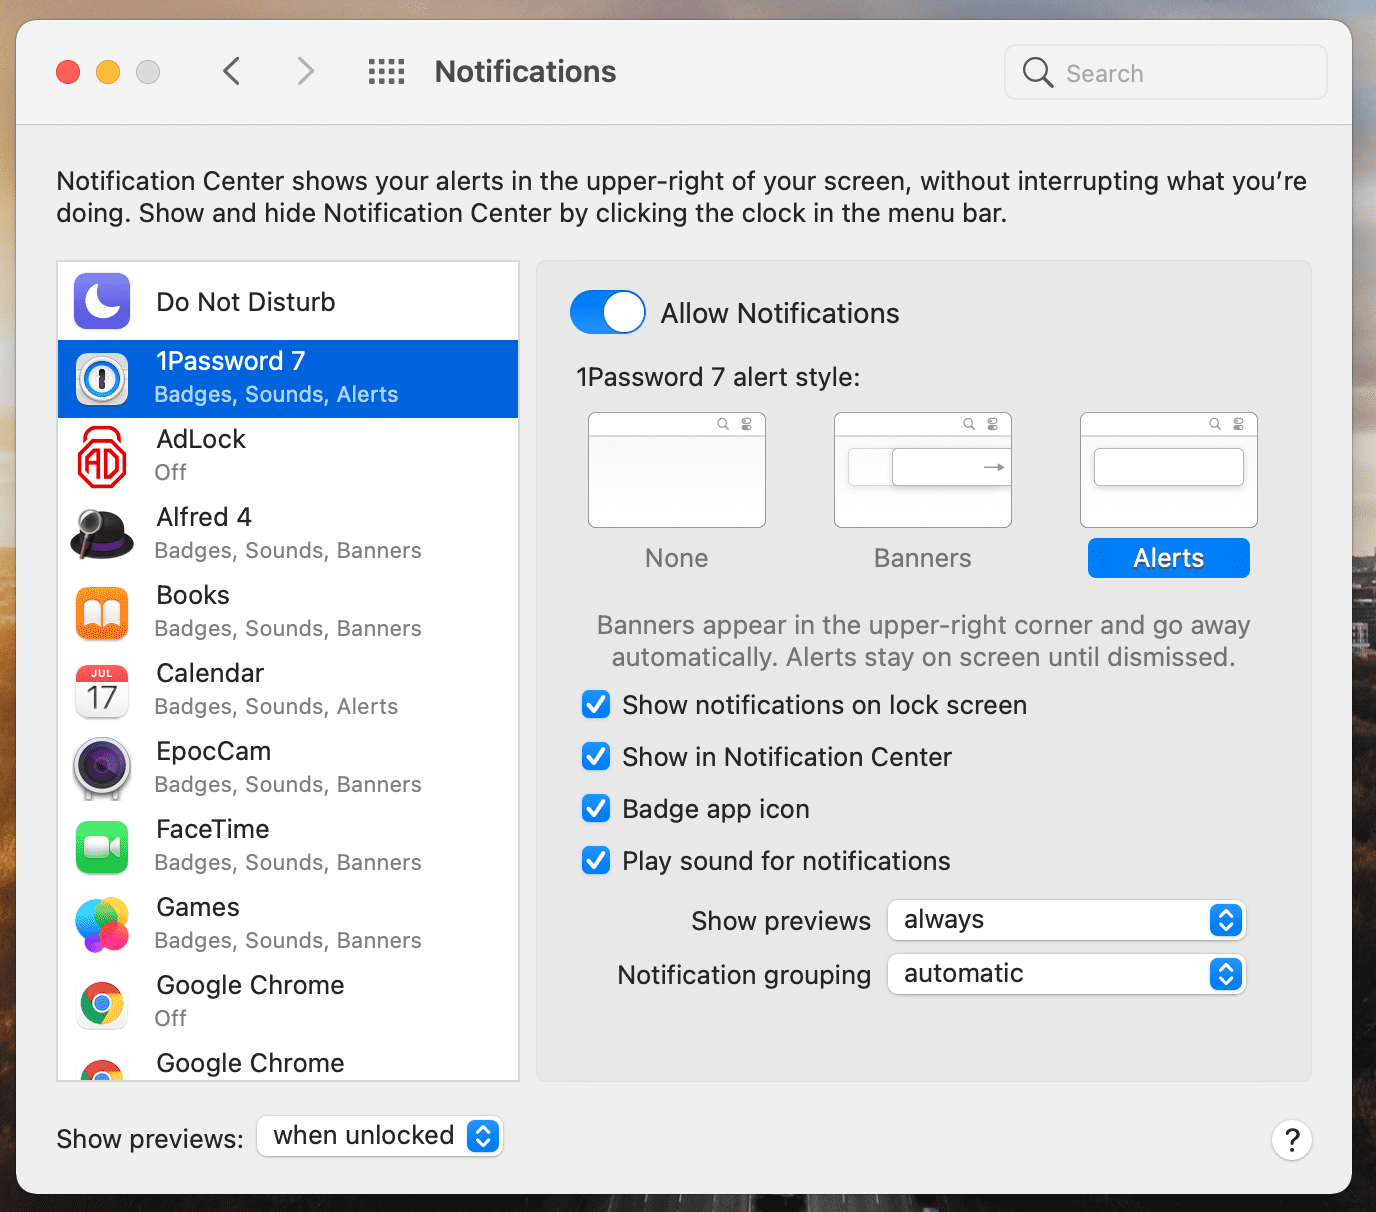The height and width of the screenshot is (1212, 1376).
Task: Turn off the Allow Notifications switch
Action: click(608, 313)
